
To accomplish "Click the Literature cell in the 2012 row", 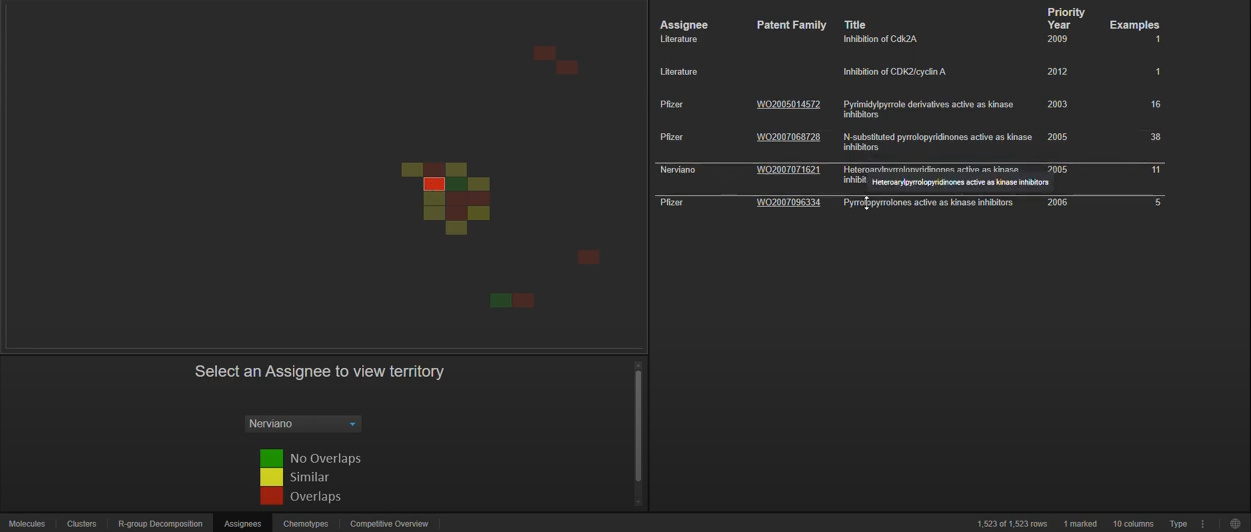I will tap(679, 72).
